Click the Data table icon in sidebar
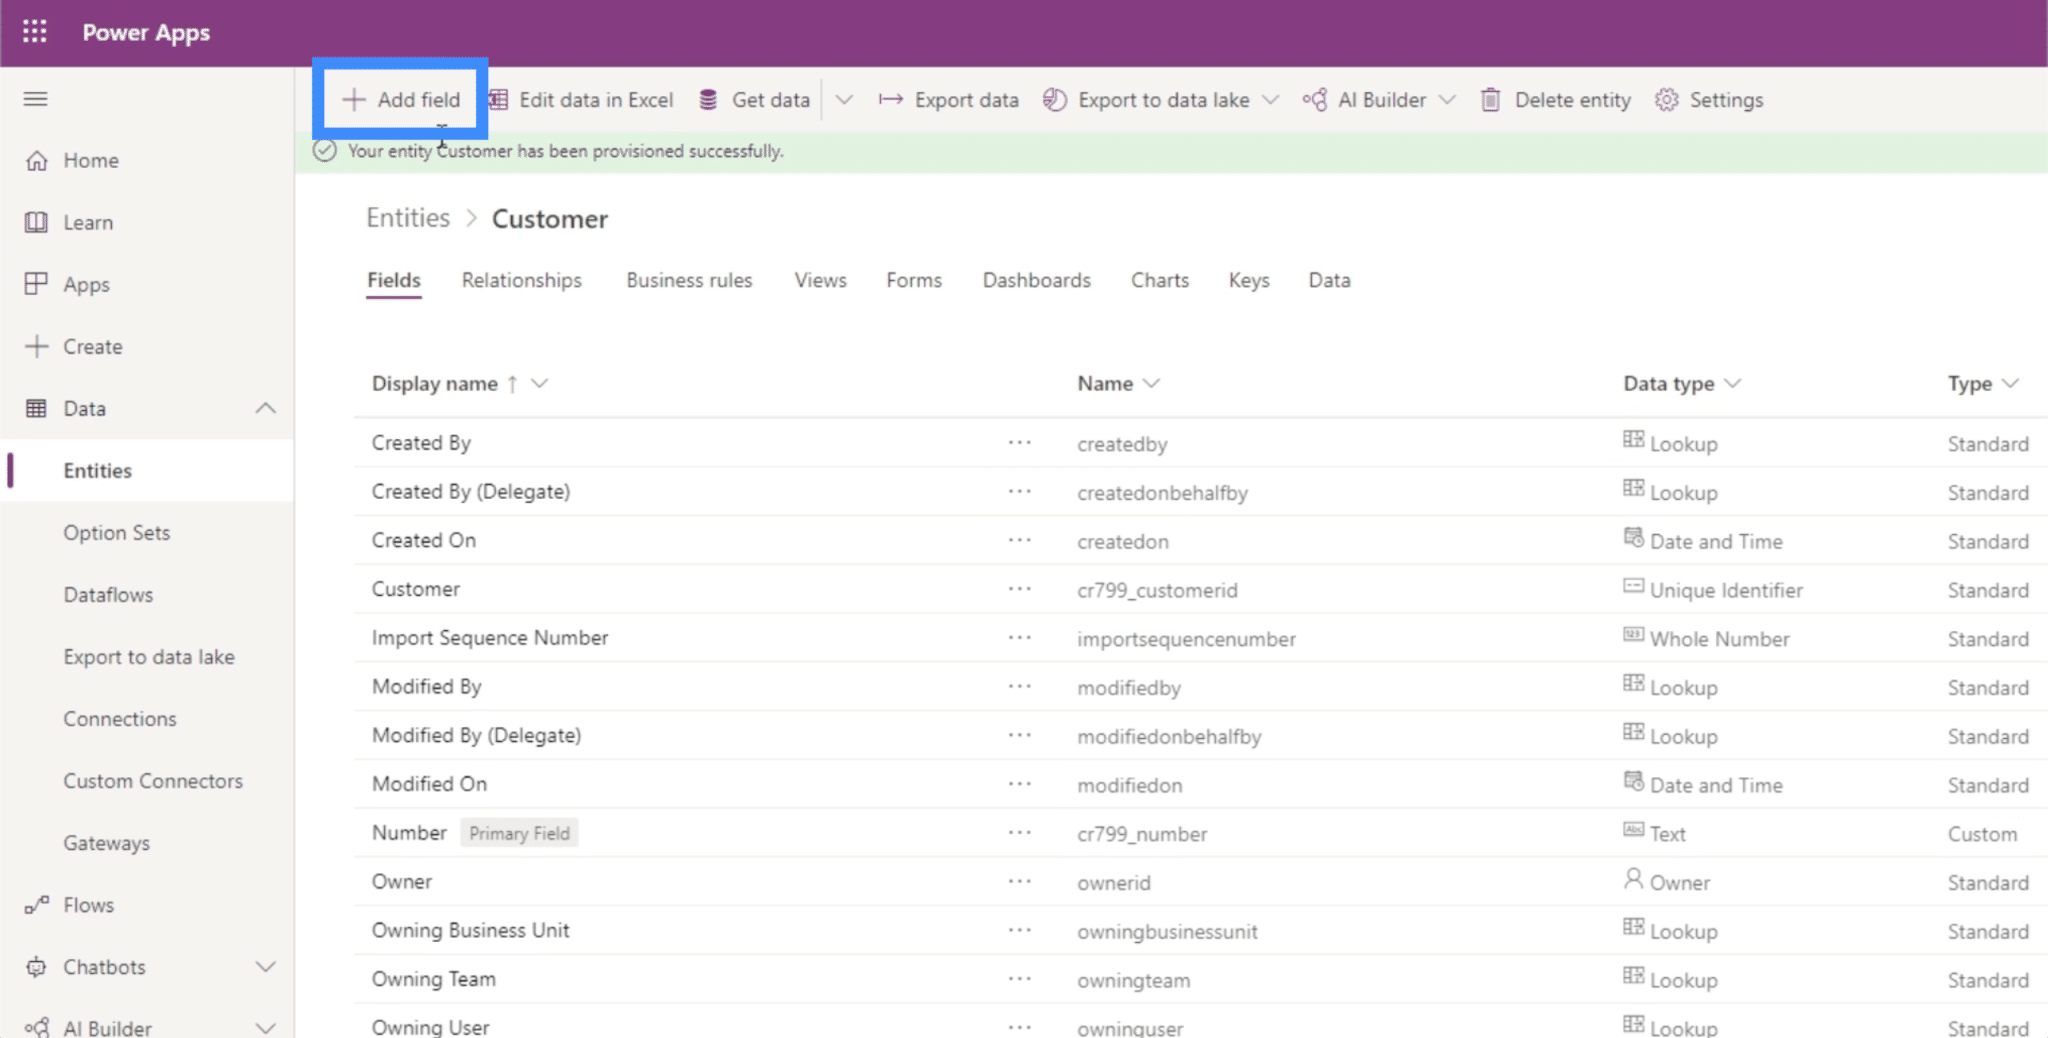The width and height of the screenshot is (2048, 1038). [36, 408]
